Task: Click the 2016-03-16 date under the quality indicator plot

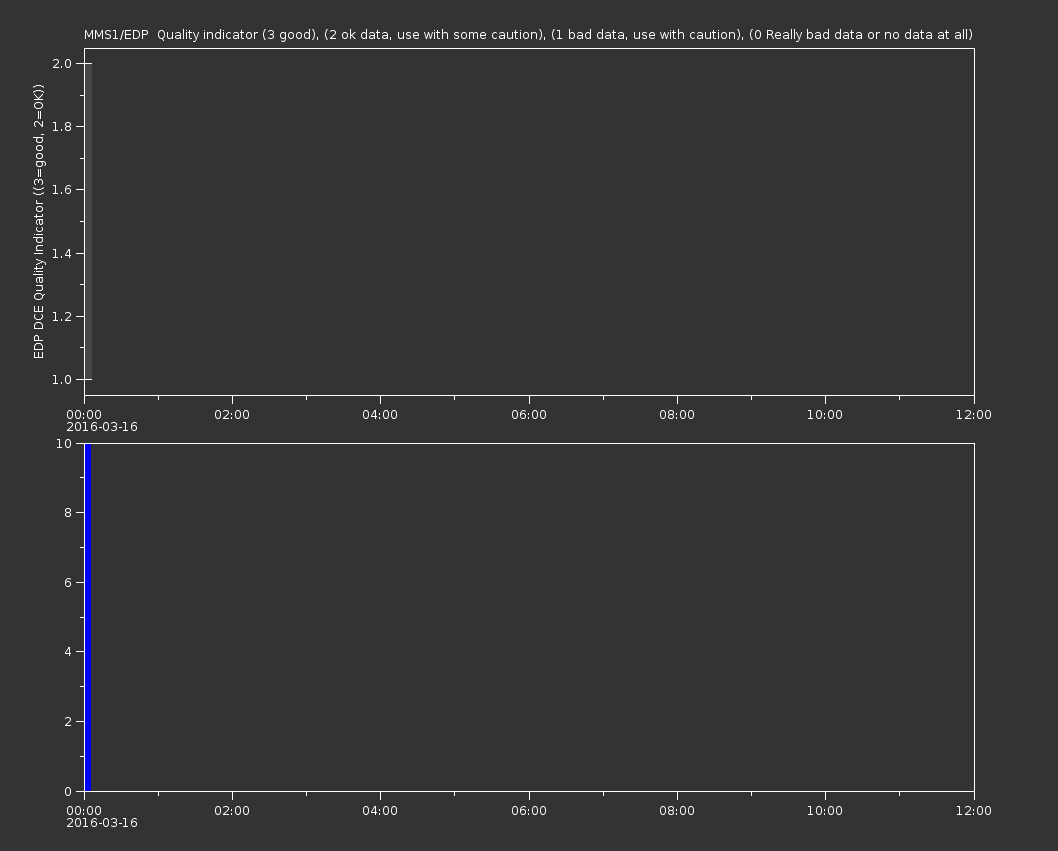Action: pyautogui.click(x=102, y=427)
